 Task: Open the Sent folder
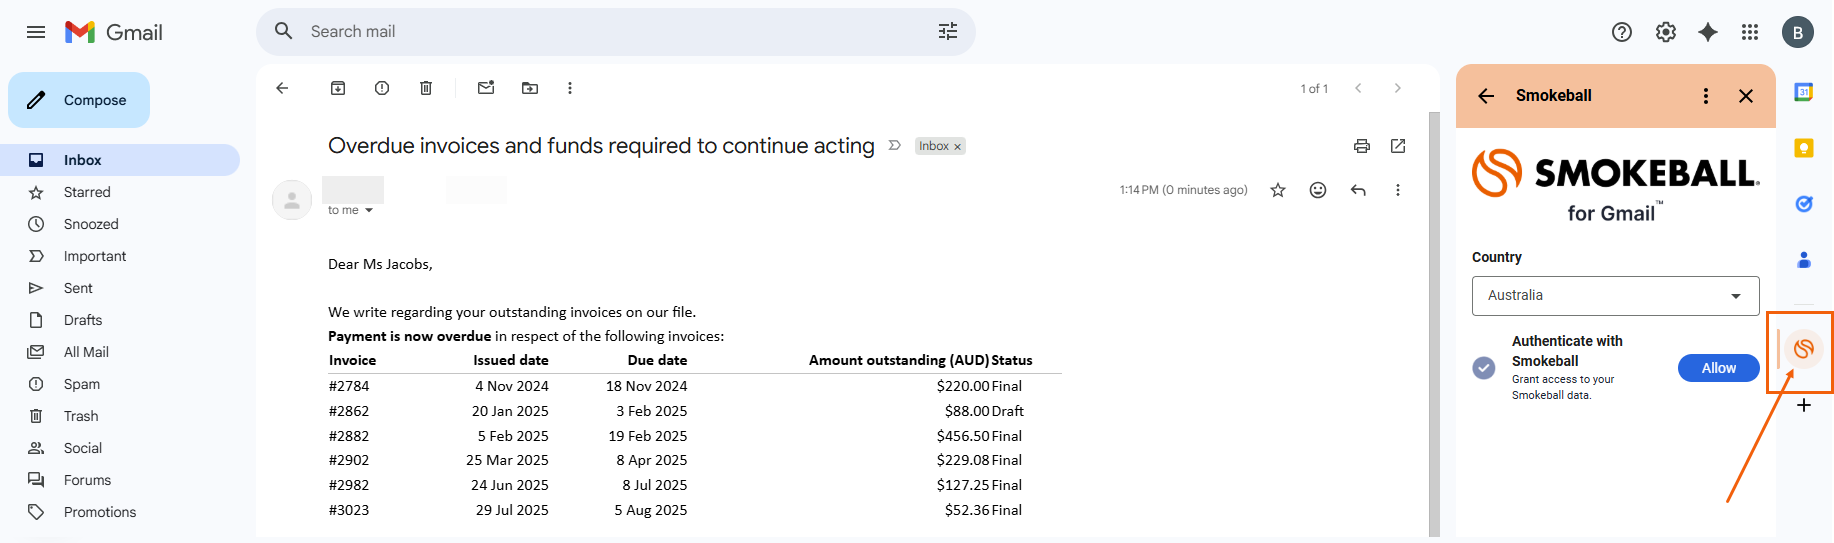[x=78, y=288]
